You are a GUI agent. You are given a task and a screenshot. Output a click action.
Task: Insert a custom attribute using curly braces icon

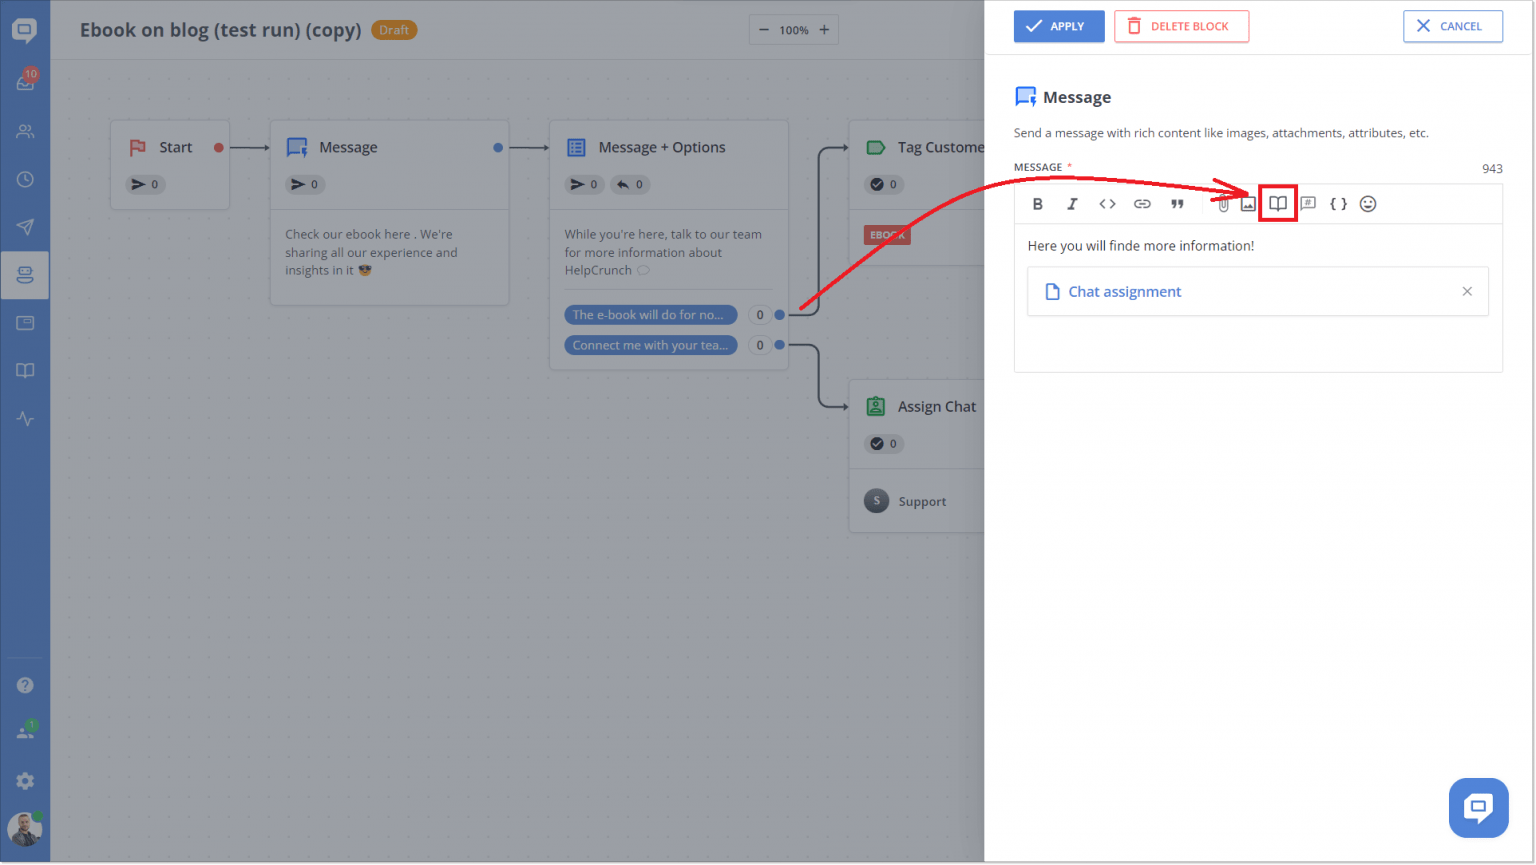tap(1338, 203)
